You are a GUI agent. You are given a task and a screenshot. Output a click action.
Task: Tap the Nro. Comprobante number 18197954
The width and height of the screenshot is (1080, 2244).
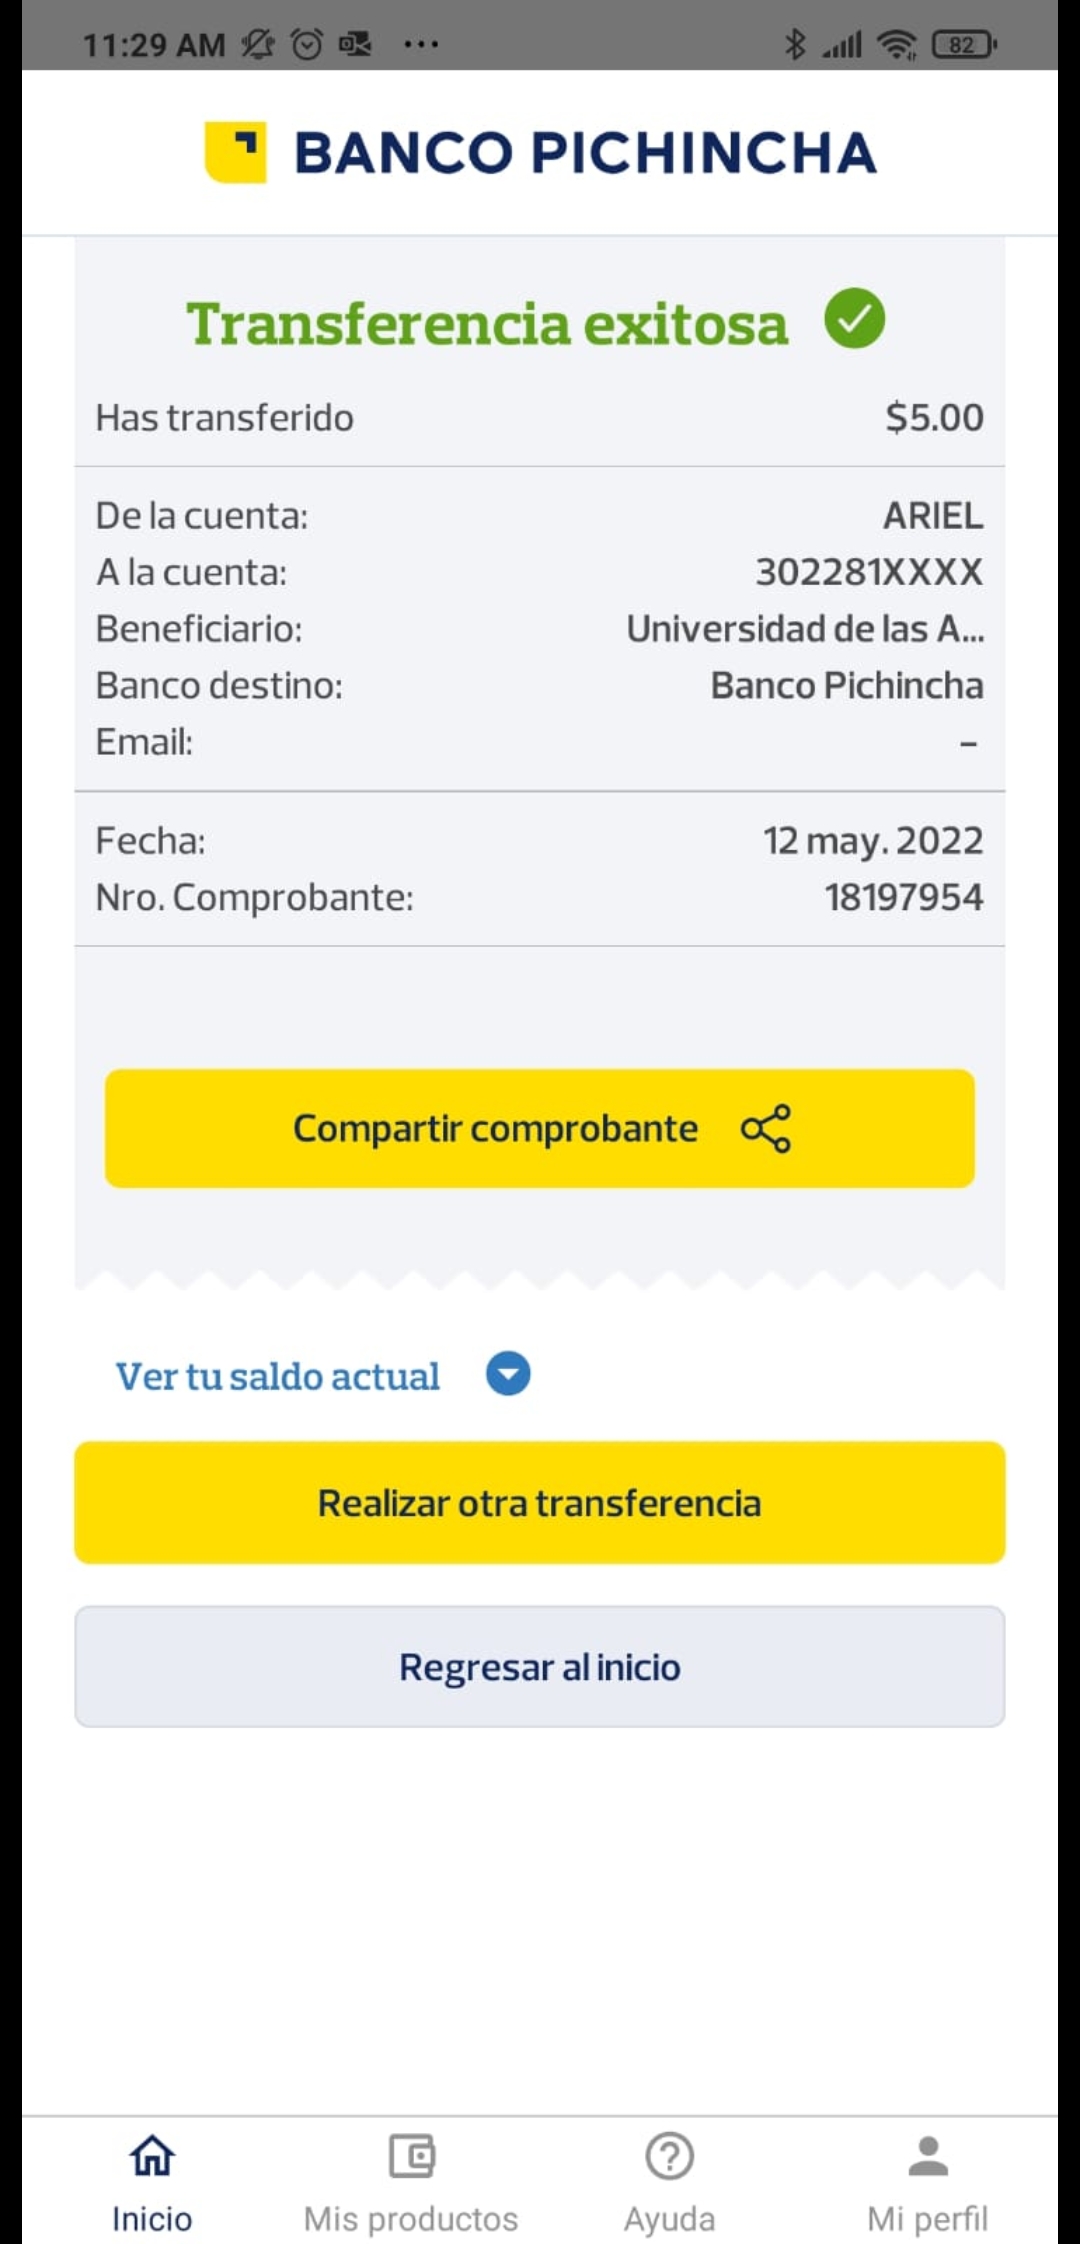pyautogui.click(x=903, y=897)
